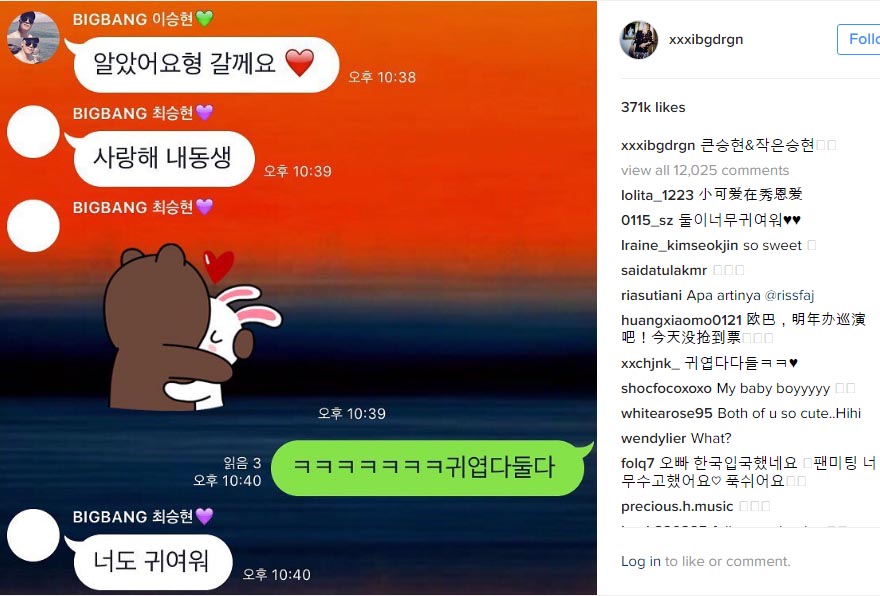Screen dimensions: 880x596
Task: Open commenter lolita_1223's profile
Action: coord(657,195)
